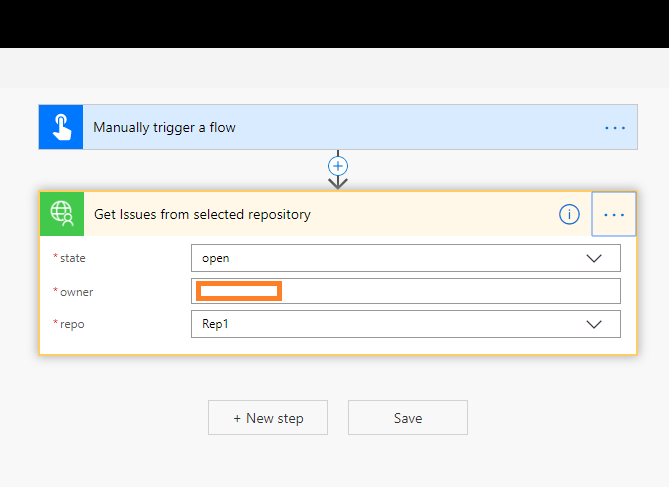Expand the repo dropdown chevron
The image size is (669, 487).
[x=594, y=324]
